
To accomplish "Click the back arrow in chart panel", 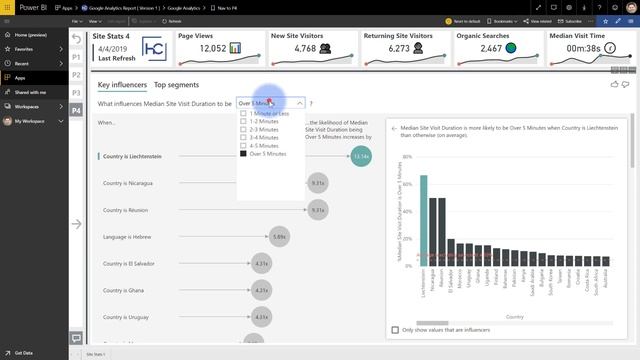I will click(394, 128).
